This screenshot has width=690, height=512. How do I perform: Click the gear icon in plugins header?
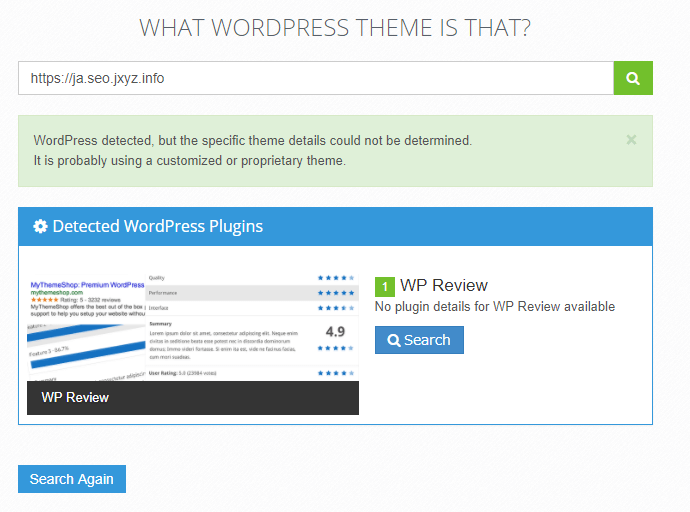[40, 226]
